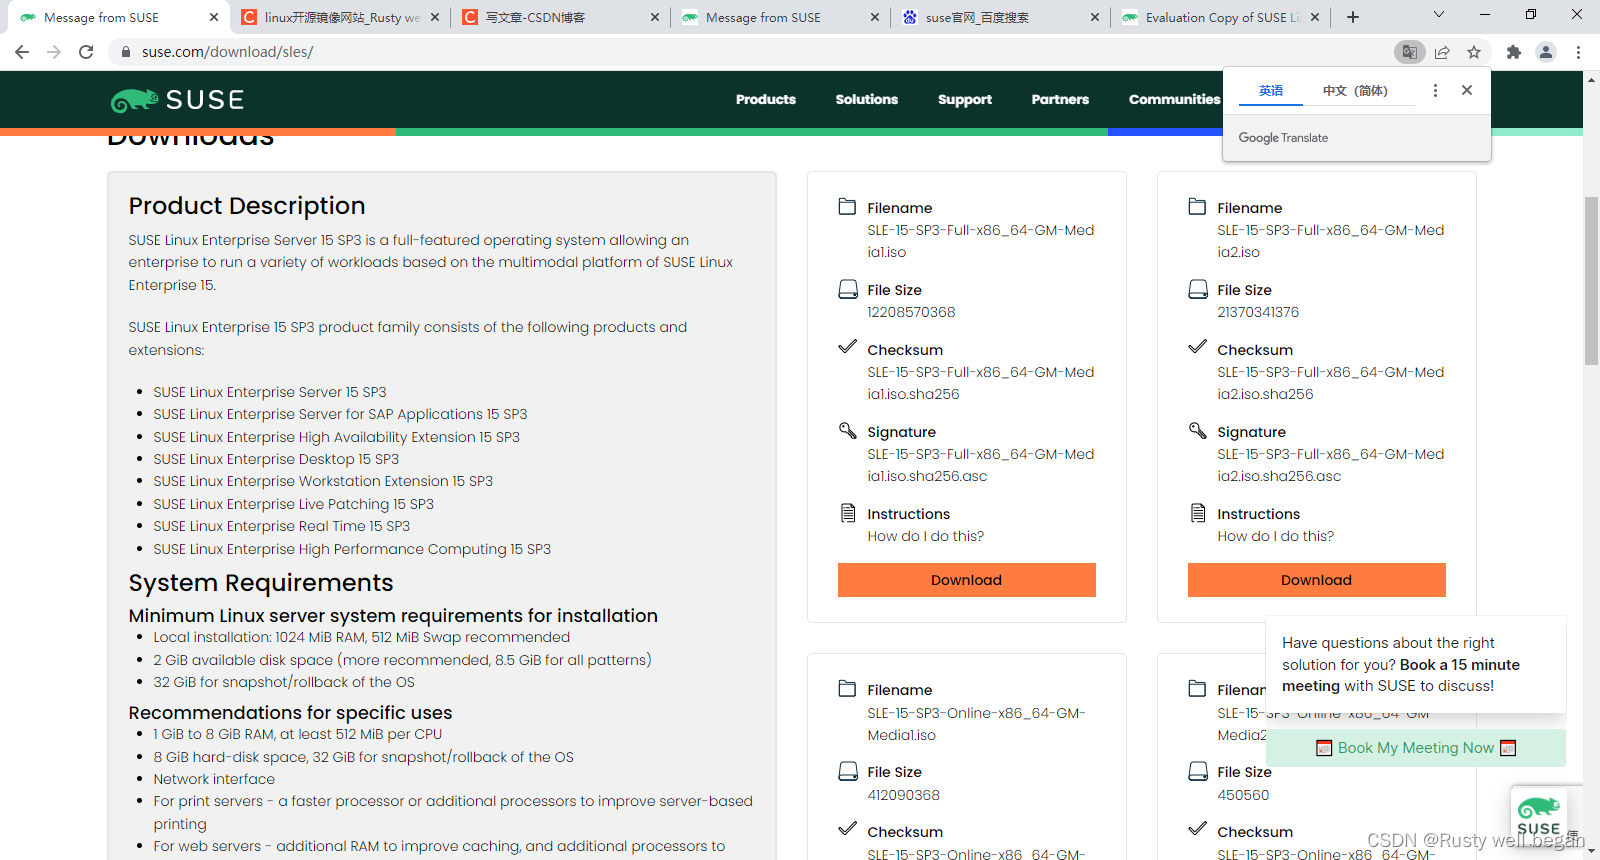
Task: Open Media2.iso.sha256 checksum link
Action: click(1331, 383)
